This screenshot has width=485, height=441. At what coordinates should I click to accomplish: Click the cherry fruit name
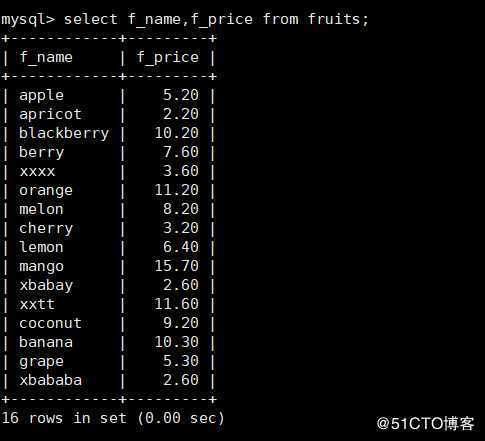[x=46, y=229]
